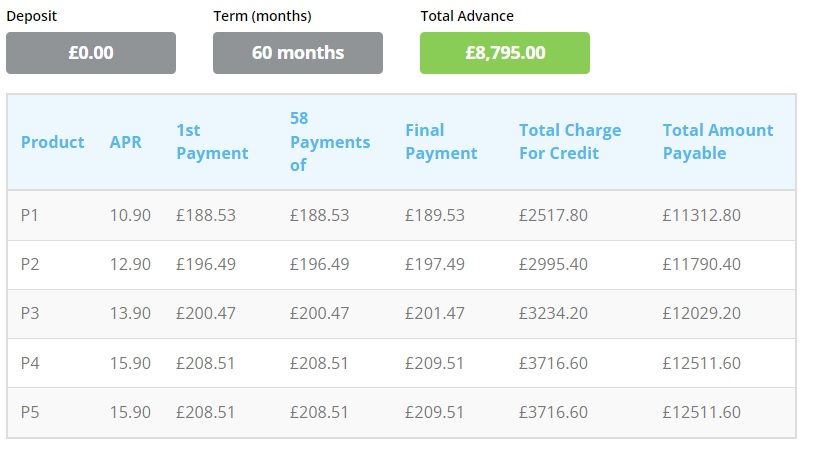Click the £8,795.00 Total Advance box
The image size is (817, 454).
click(505, 53)
